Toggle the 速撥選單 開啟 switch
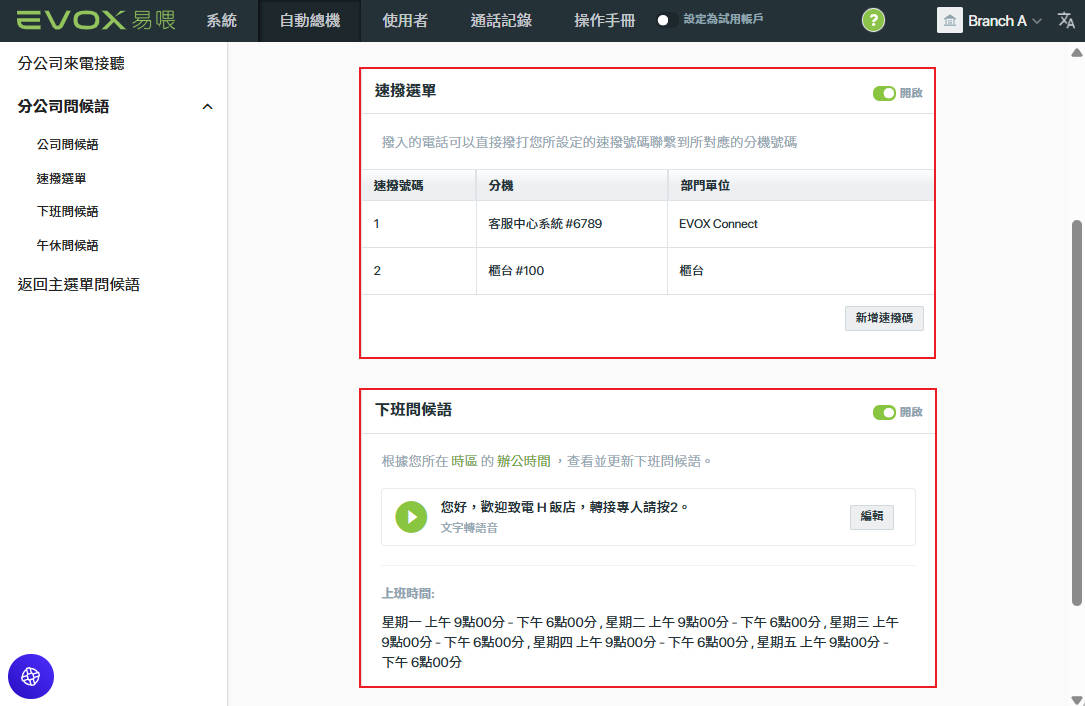The width and height of the screenshot is (1085, 706). click(884, 93)
